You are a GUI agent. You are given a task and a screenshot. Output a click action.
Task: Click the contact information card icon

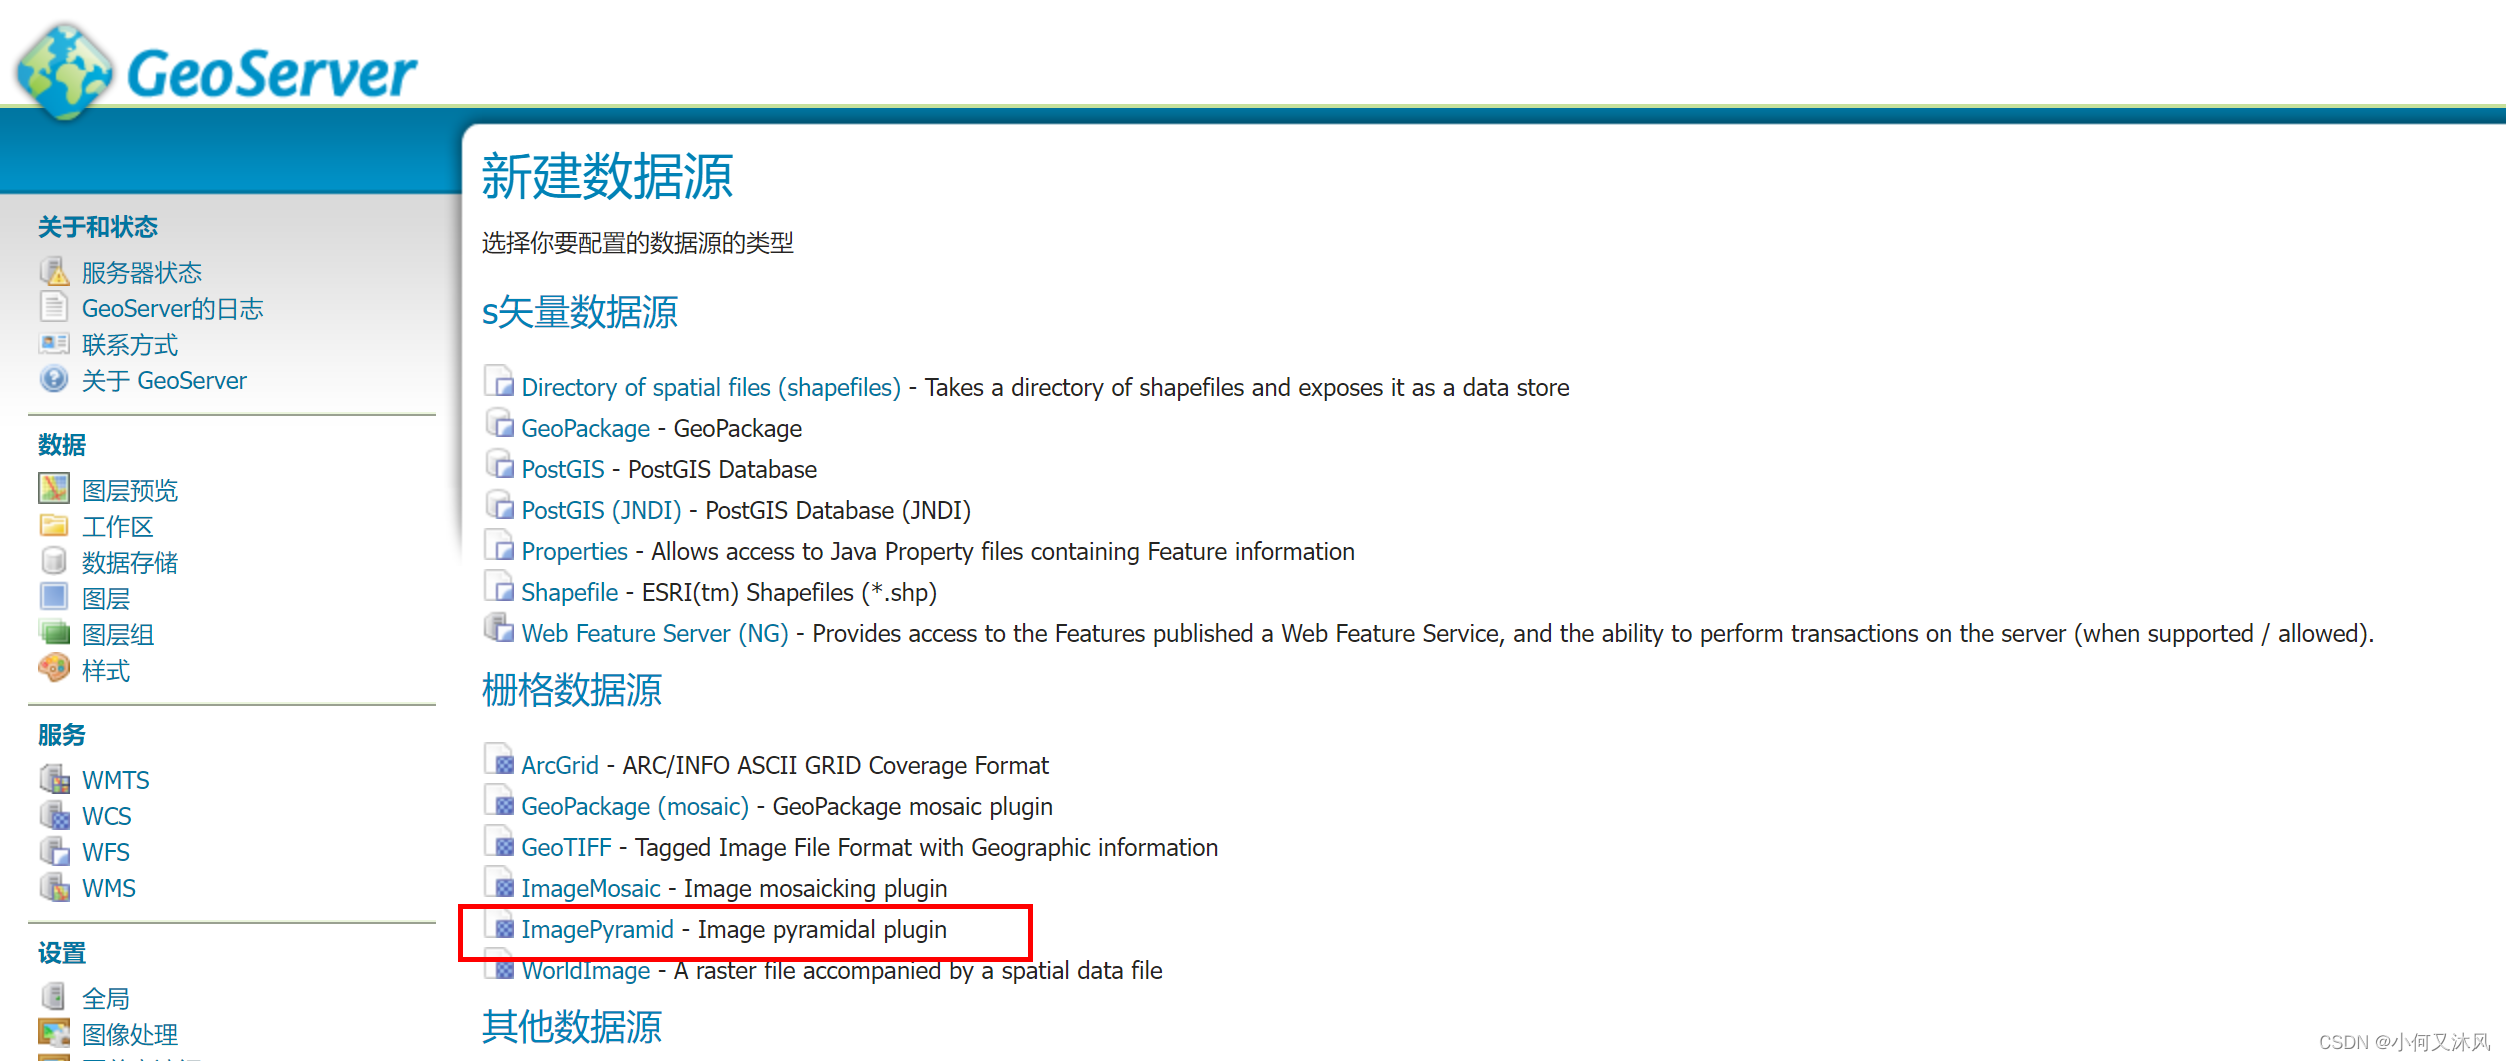point(54,343)
